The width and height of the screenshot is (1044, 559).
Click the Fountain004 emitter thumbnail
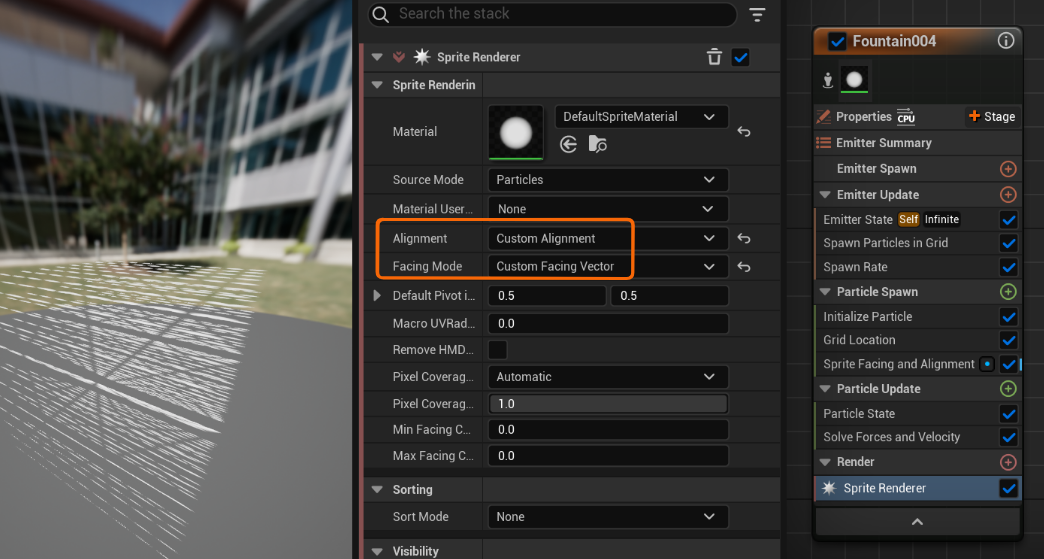(854, 81)
